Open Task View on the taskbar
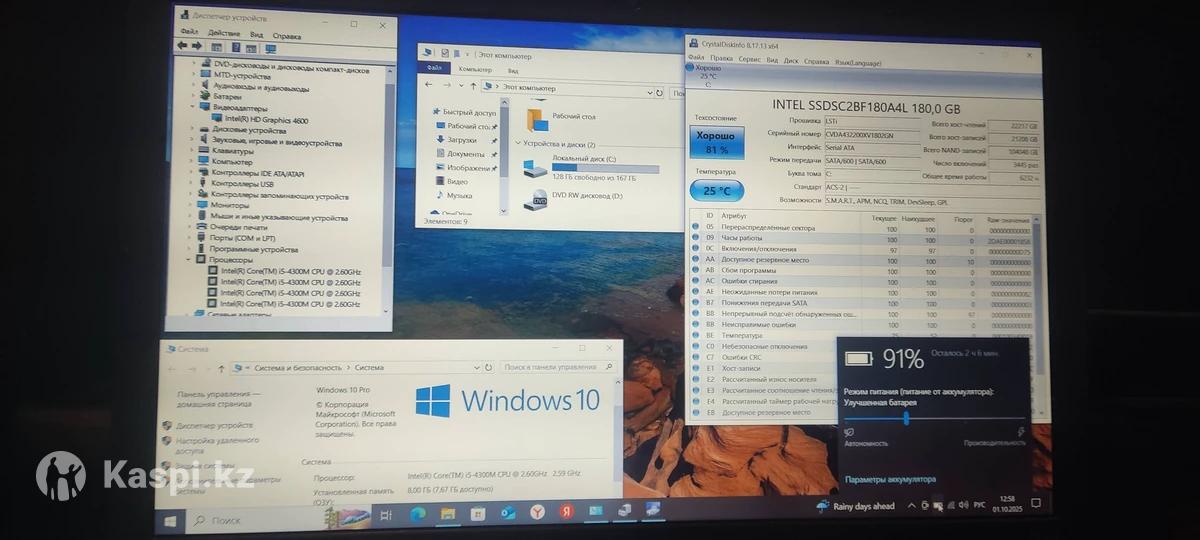 (x=386, y=514)
